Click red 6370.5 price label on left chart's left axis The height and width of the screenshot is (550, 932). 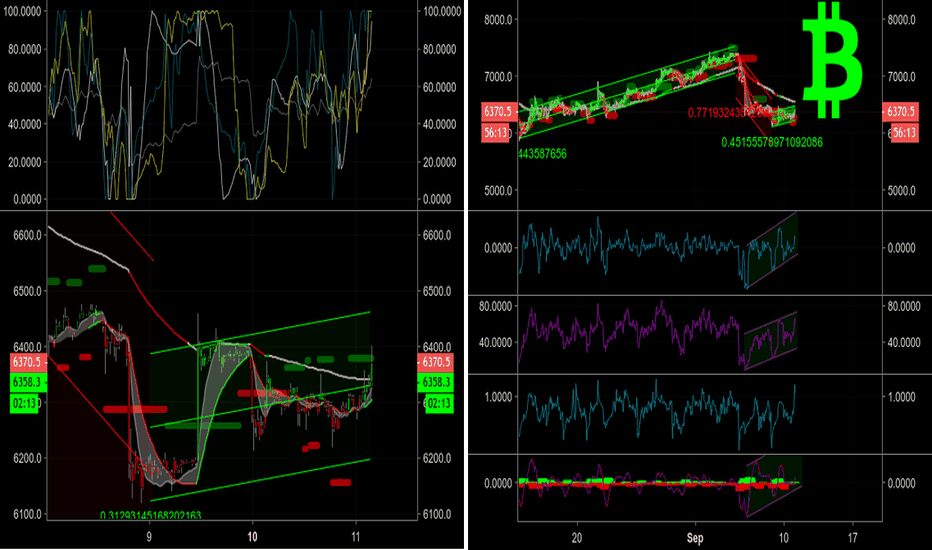point(27,362)
